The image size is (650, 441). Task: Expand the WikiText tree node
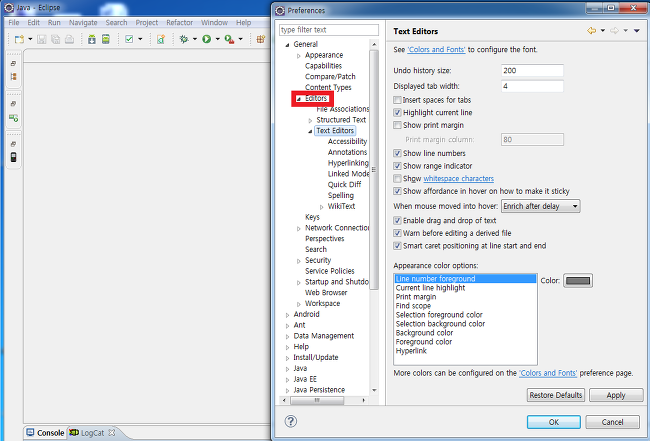click(322, 207)
